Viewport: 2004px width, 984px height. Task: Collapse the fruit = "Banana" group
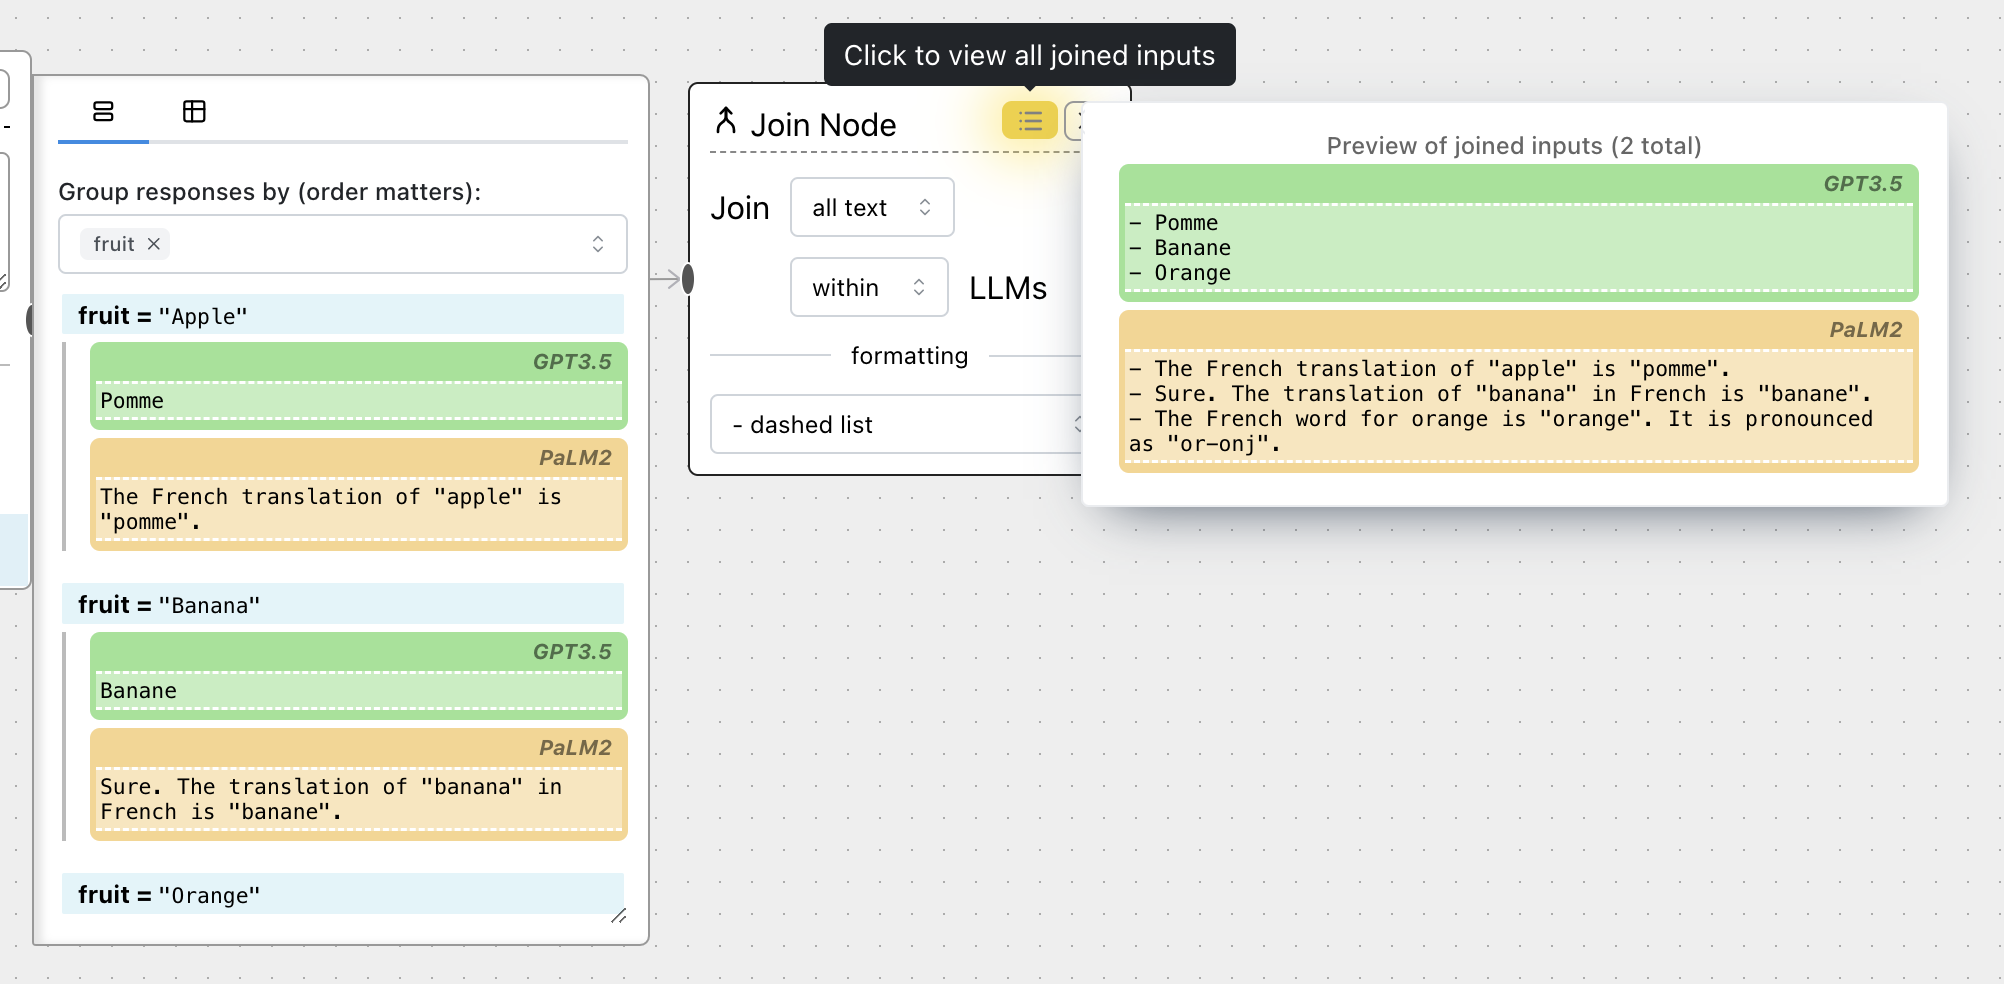click(342, 604)
